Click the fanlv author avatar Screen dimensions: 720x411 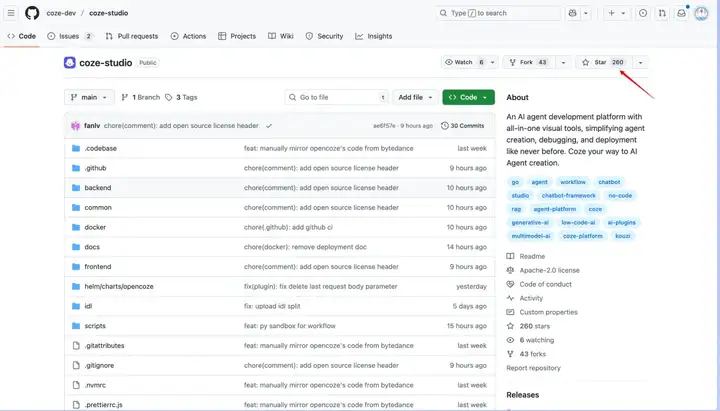click(75, 125)
